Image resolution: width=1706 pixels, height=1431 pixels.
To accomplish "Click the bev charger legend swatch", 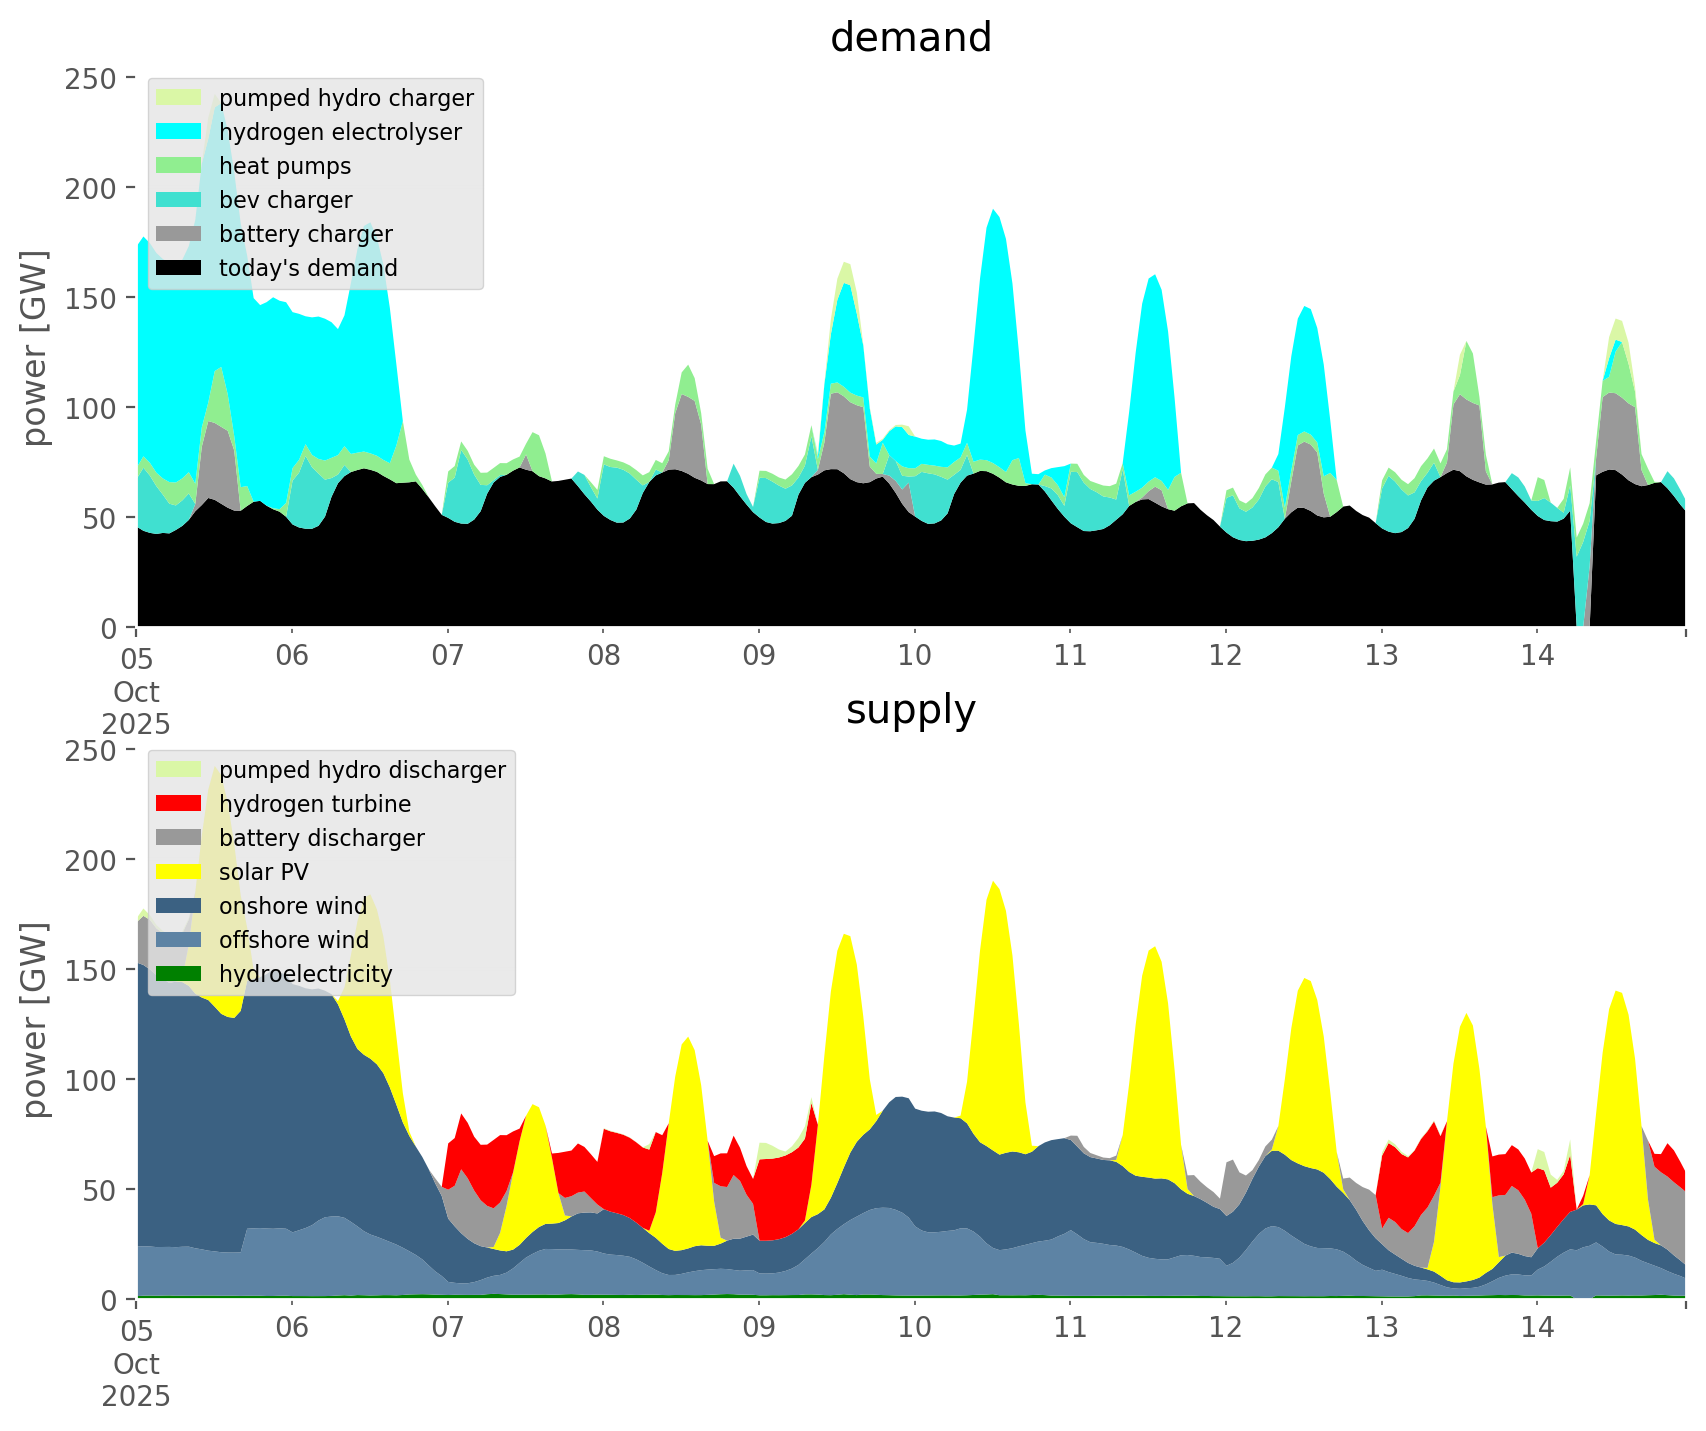I will [180, 200].
